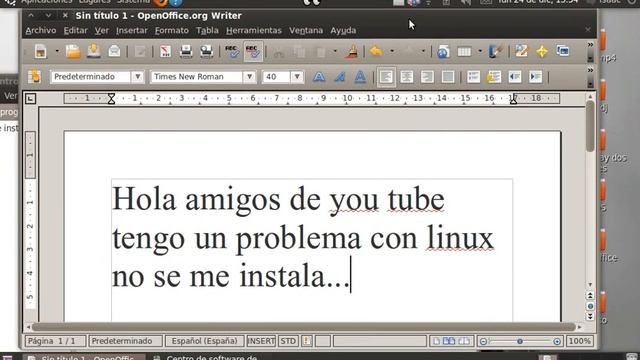Open the Archivo menu
This screenshot has width=640, height=360.
coord(40,31)
